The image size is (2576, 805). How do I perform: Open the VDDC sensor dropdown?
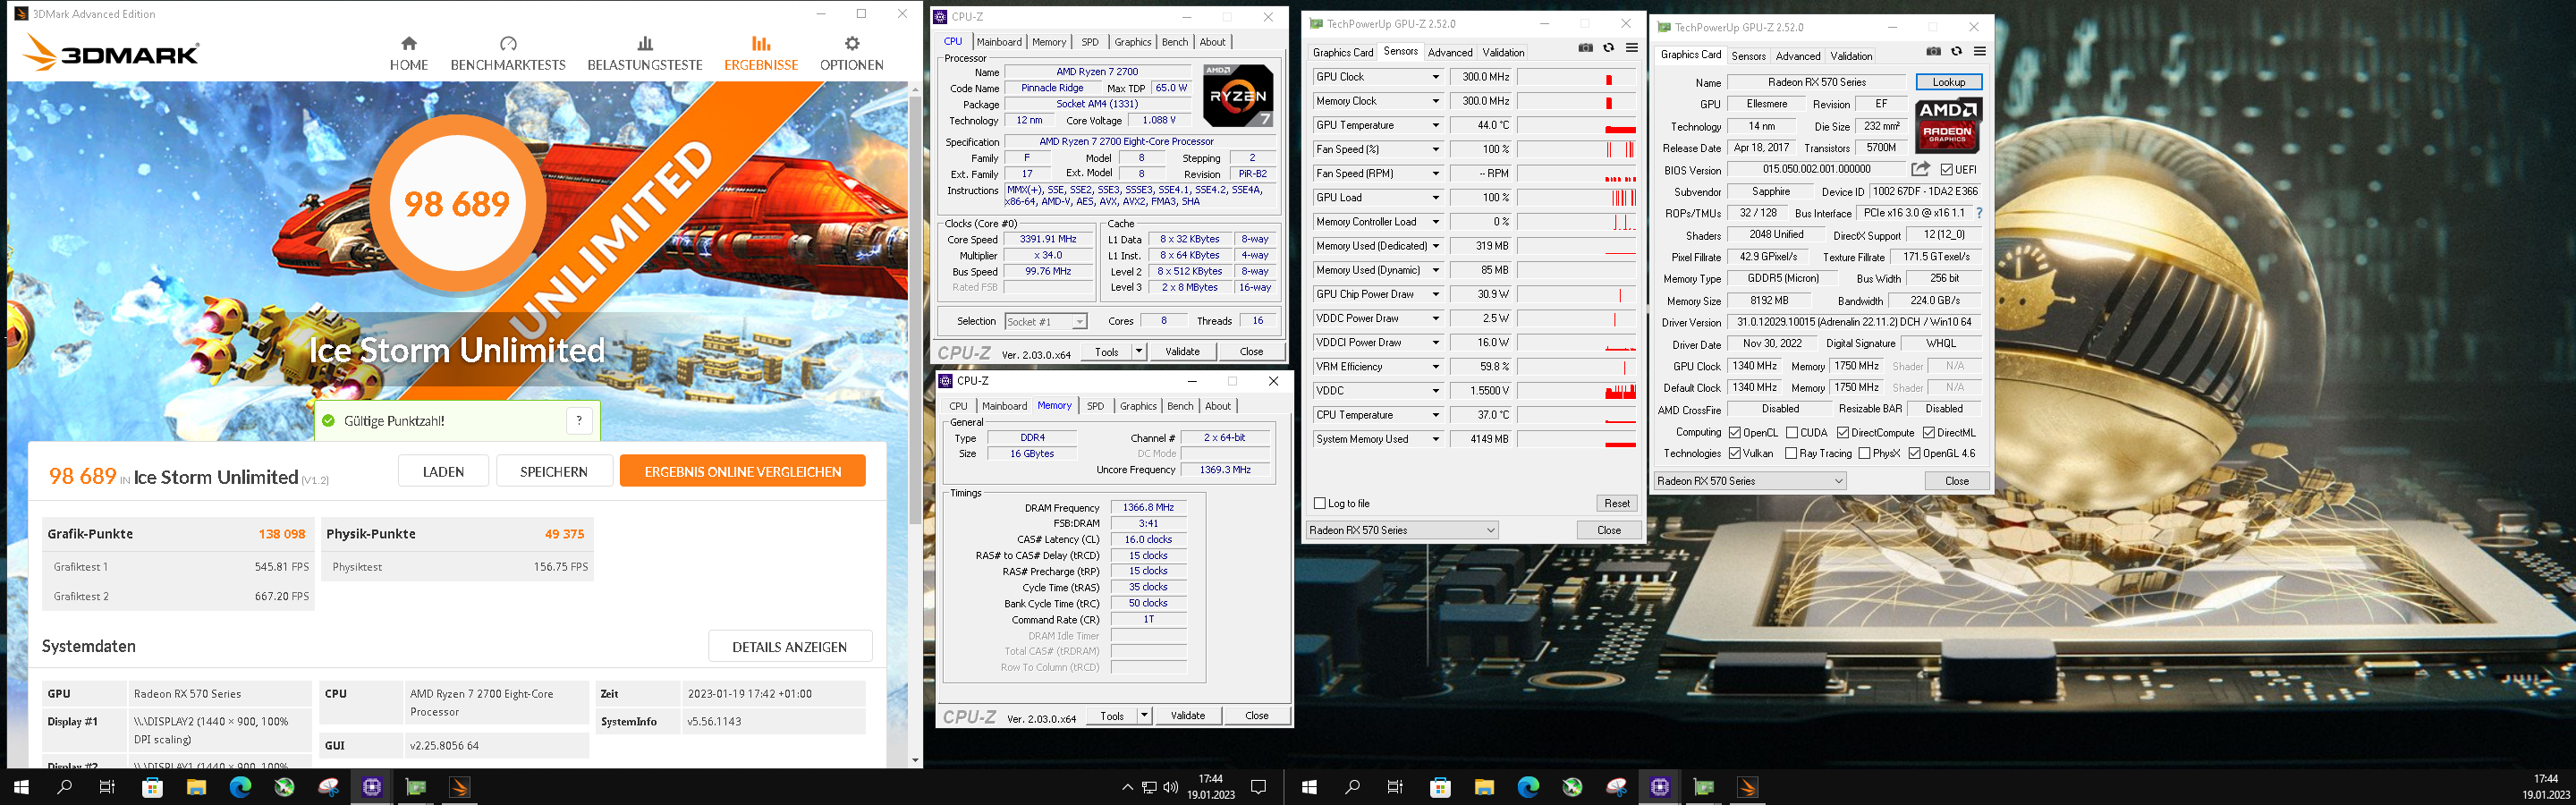coord(1436,391)
